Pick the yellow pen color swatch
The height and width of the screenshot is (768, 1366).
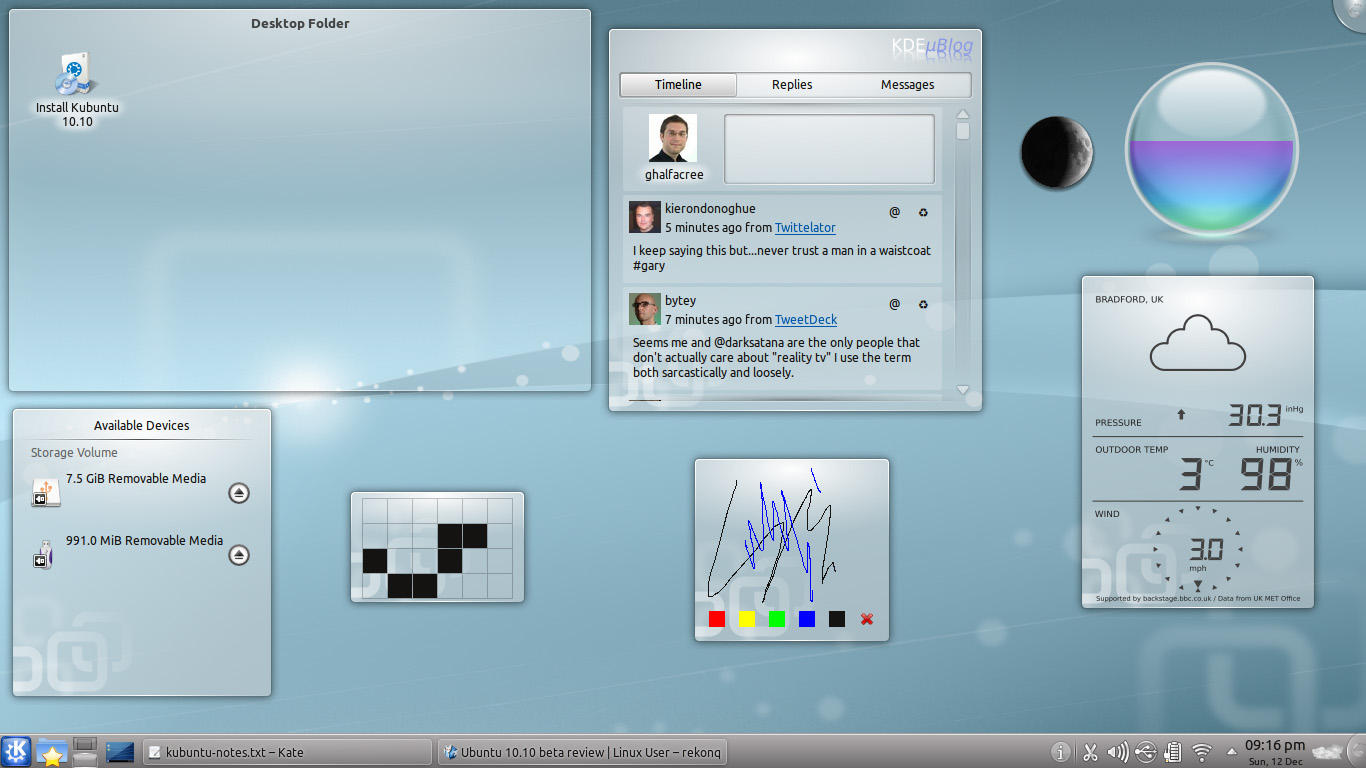747,619
